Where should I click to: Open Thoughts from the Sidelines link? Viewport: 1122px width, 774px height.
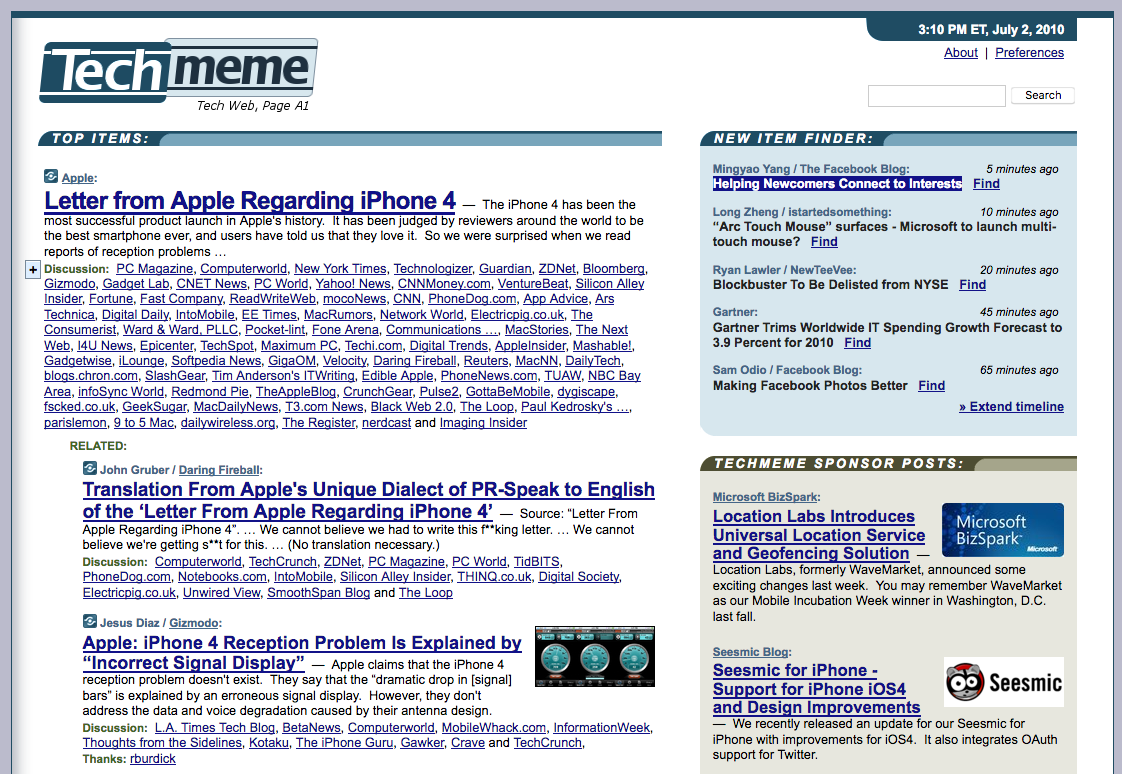click(162, 743)
